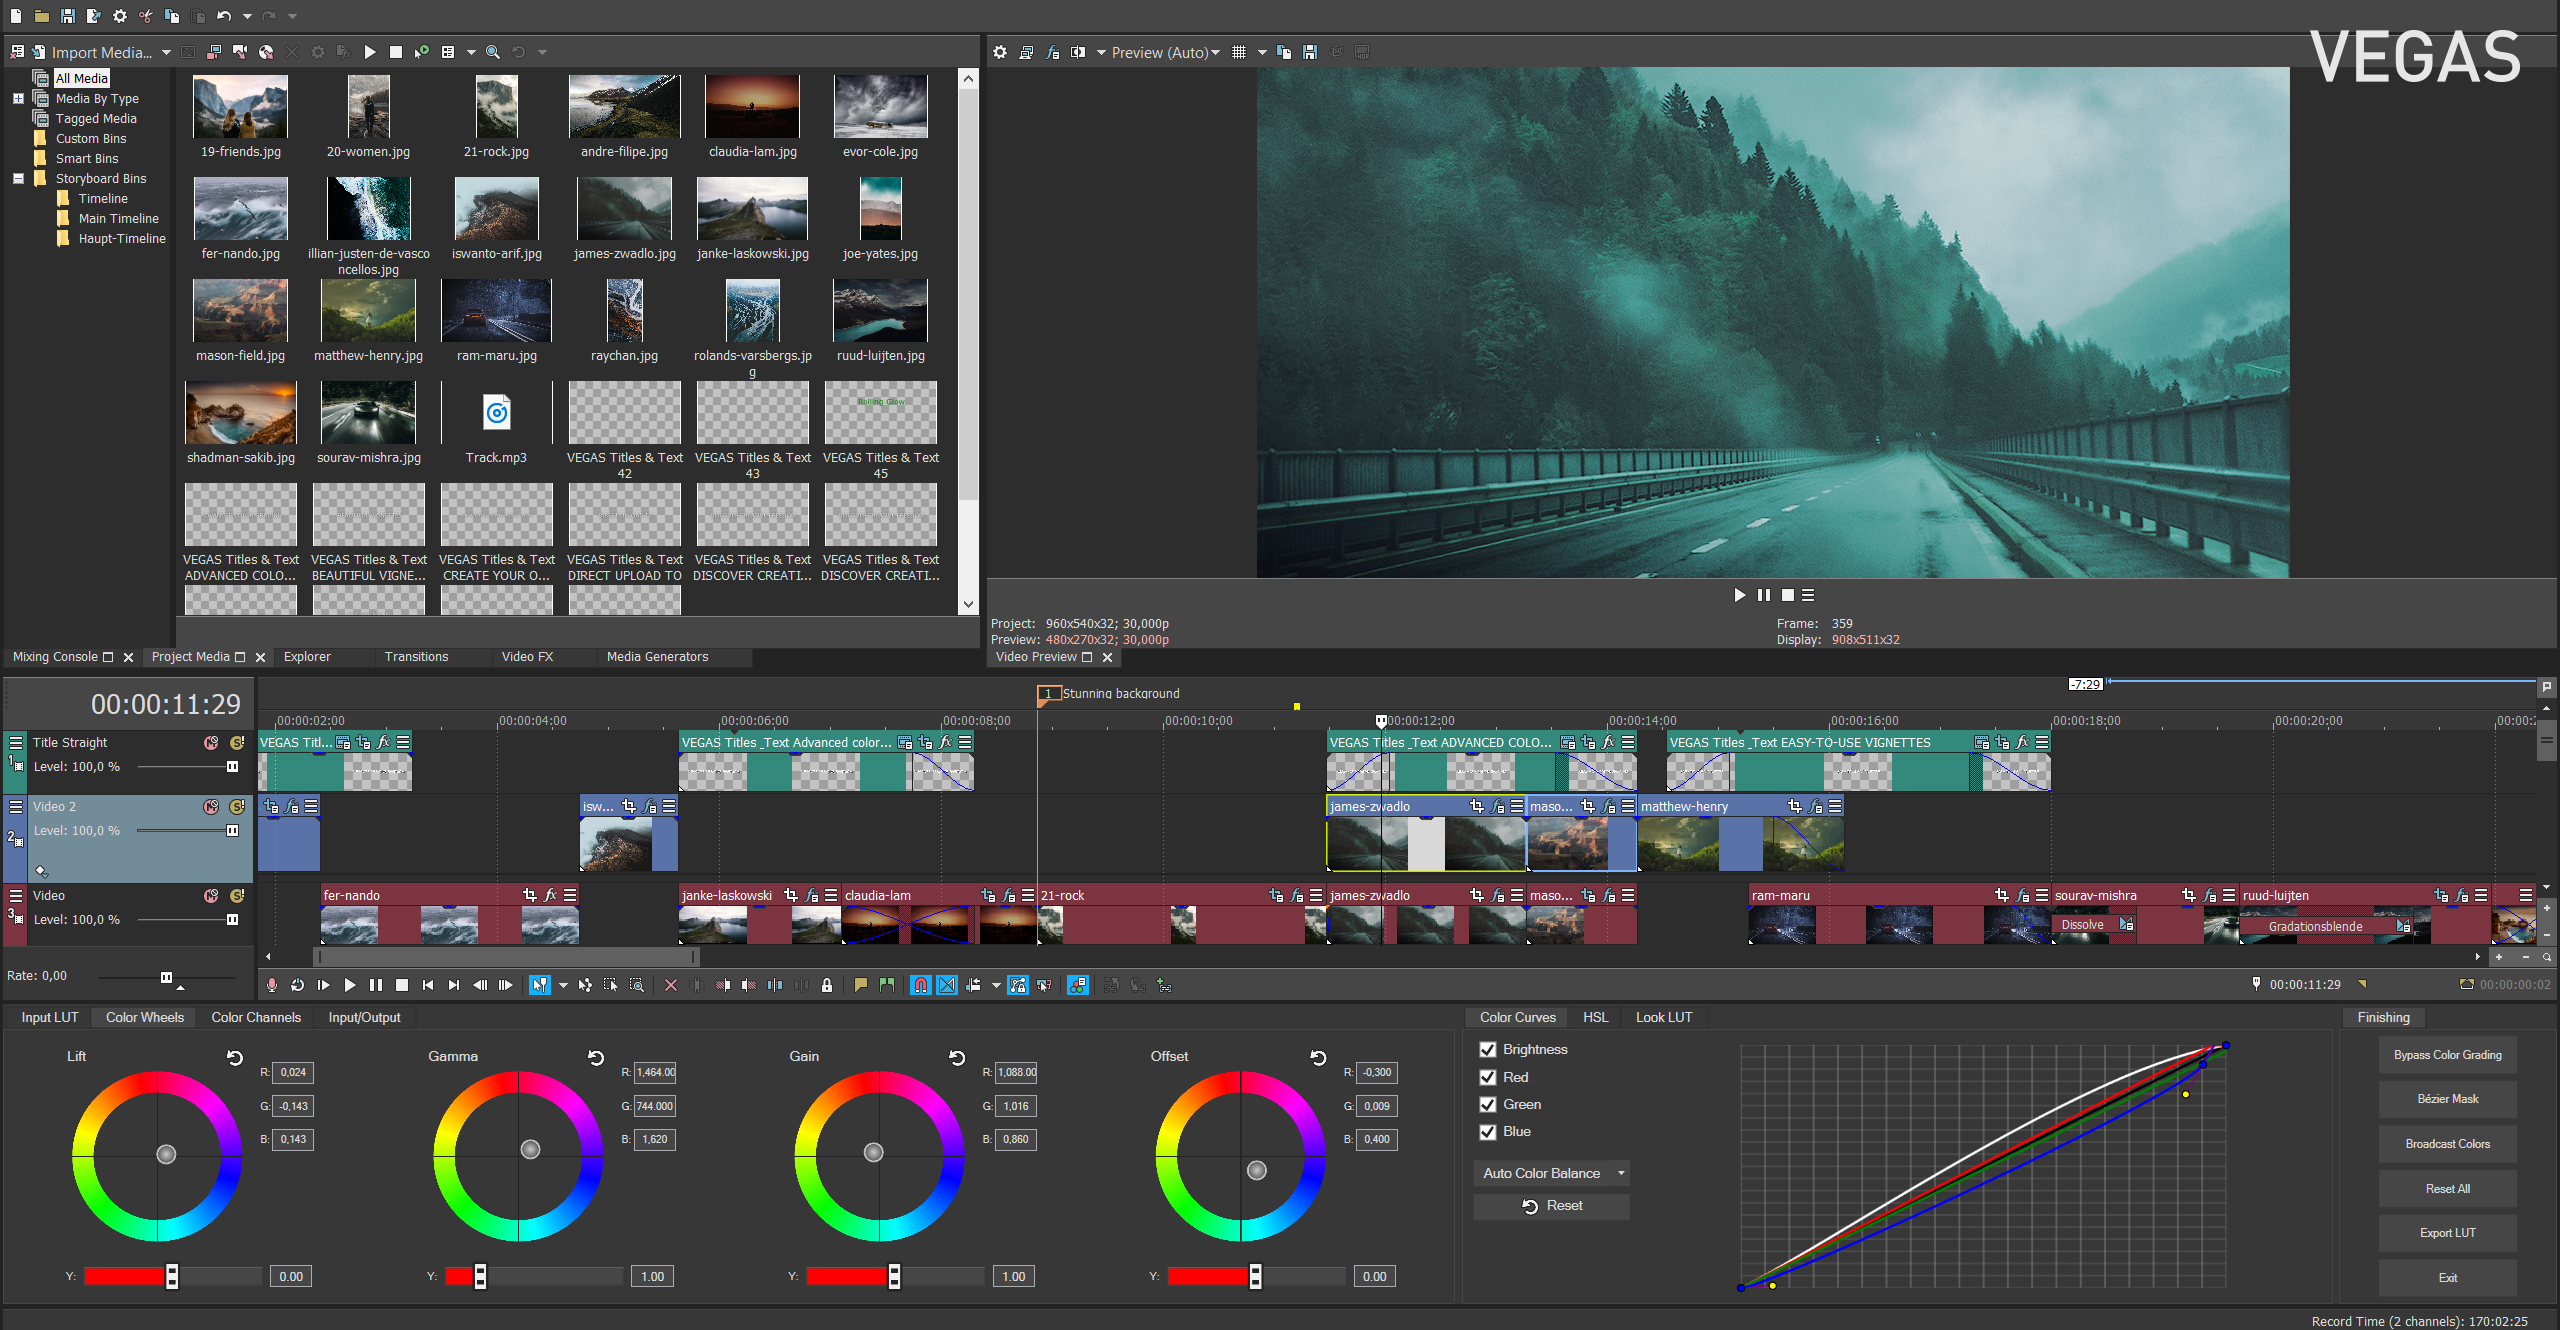Toggle Brightness checkbox in Color Curves

[1488, 1049]
